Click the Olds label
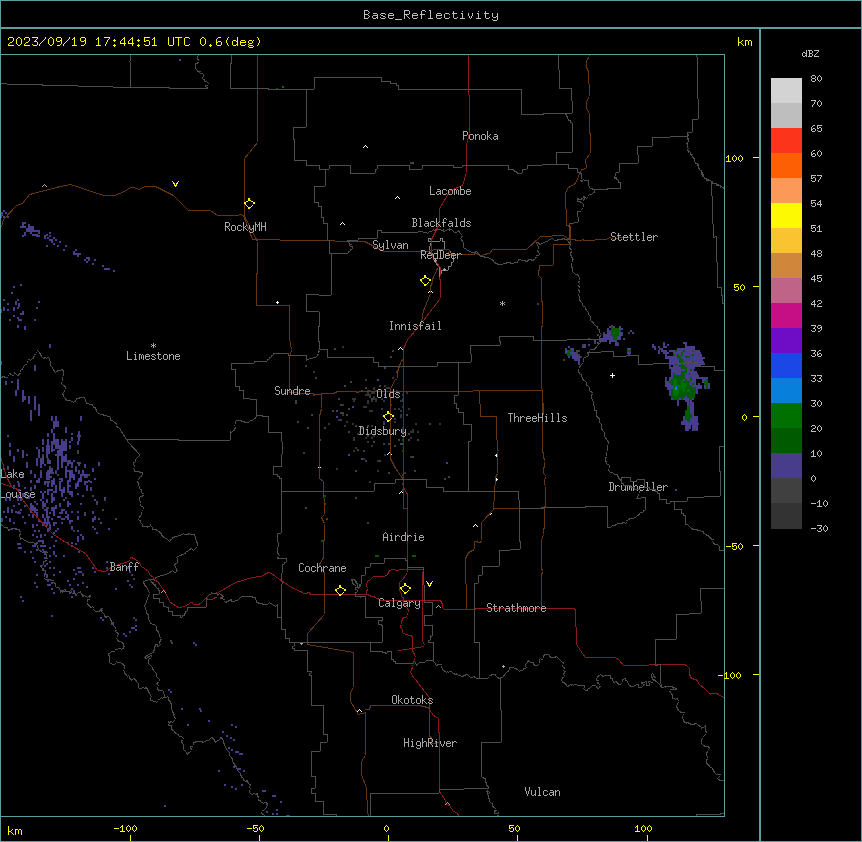The height and width of the screenshot is (842, 862). tap(388, 394)
